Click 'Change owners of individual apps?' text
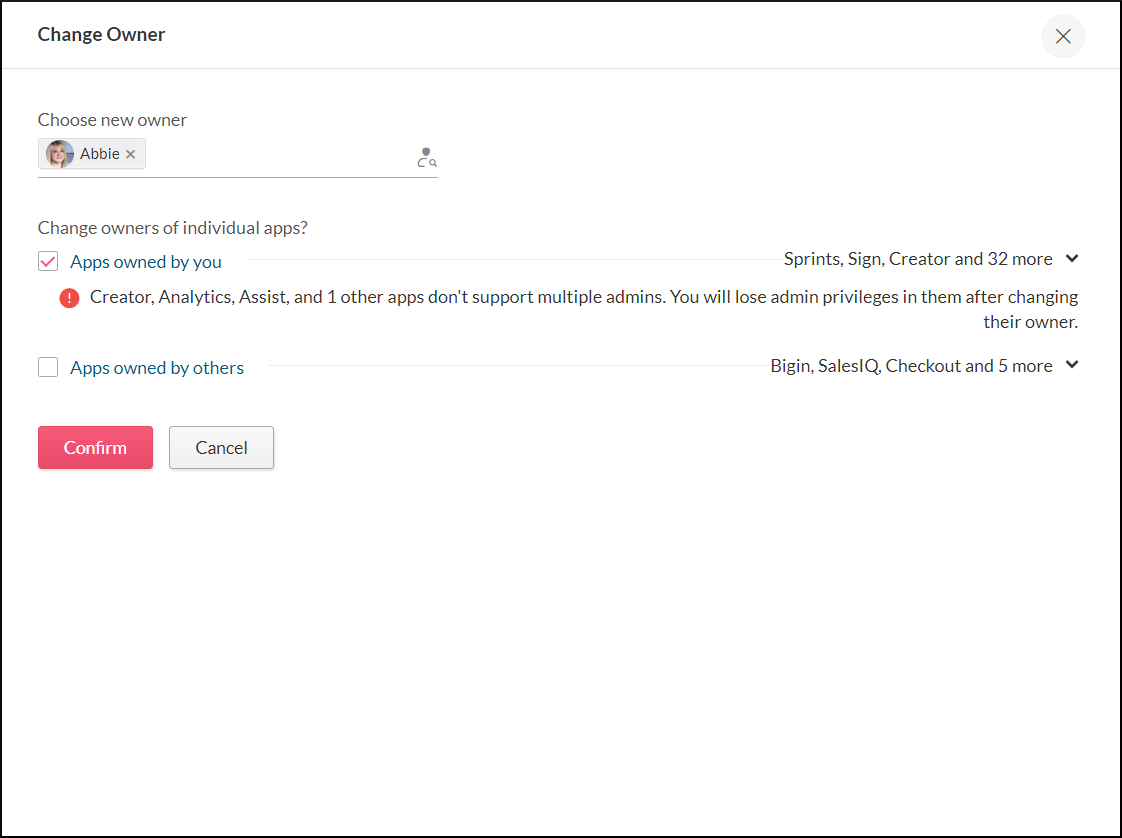The width and height of the screenshot is (1122, 838). tap(172, 228)
